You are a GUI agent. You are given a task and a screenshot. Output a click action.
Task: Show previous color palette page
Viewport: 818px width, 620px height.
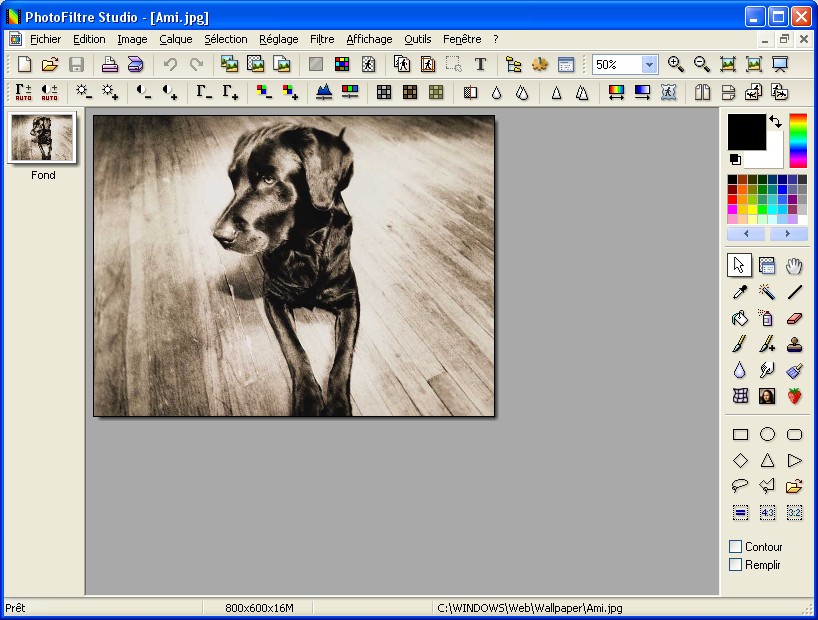pos(746,234)
